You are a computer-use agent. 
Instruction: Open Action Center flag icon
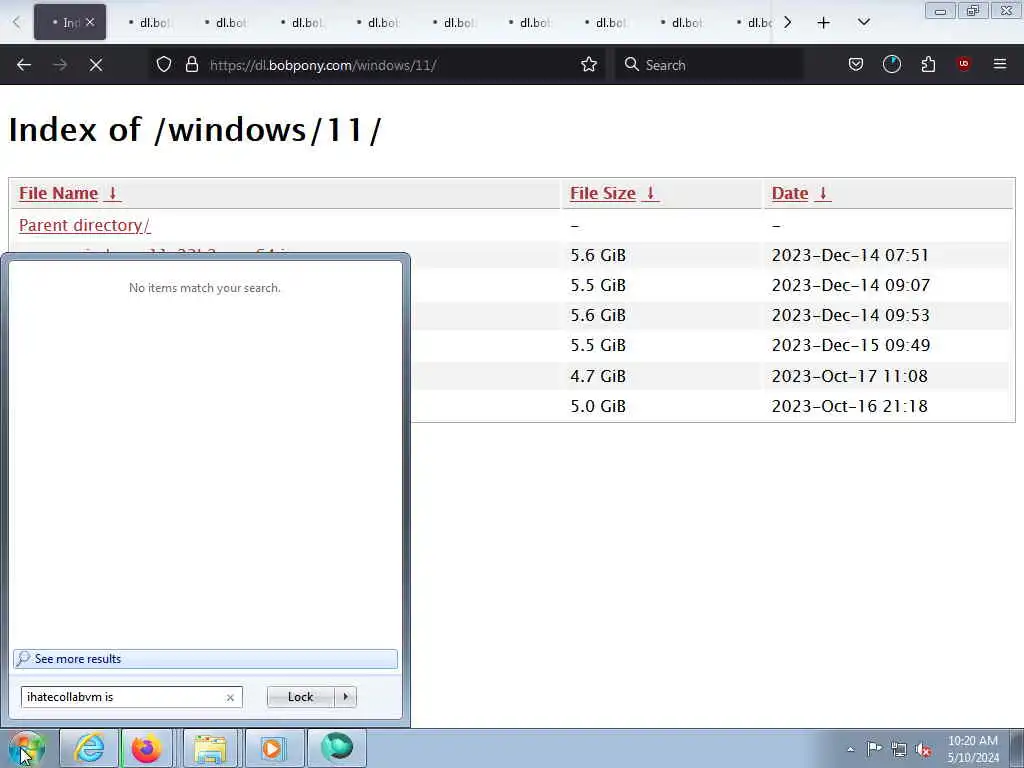[874, 748]
